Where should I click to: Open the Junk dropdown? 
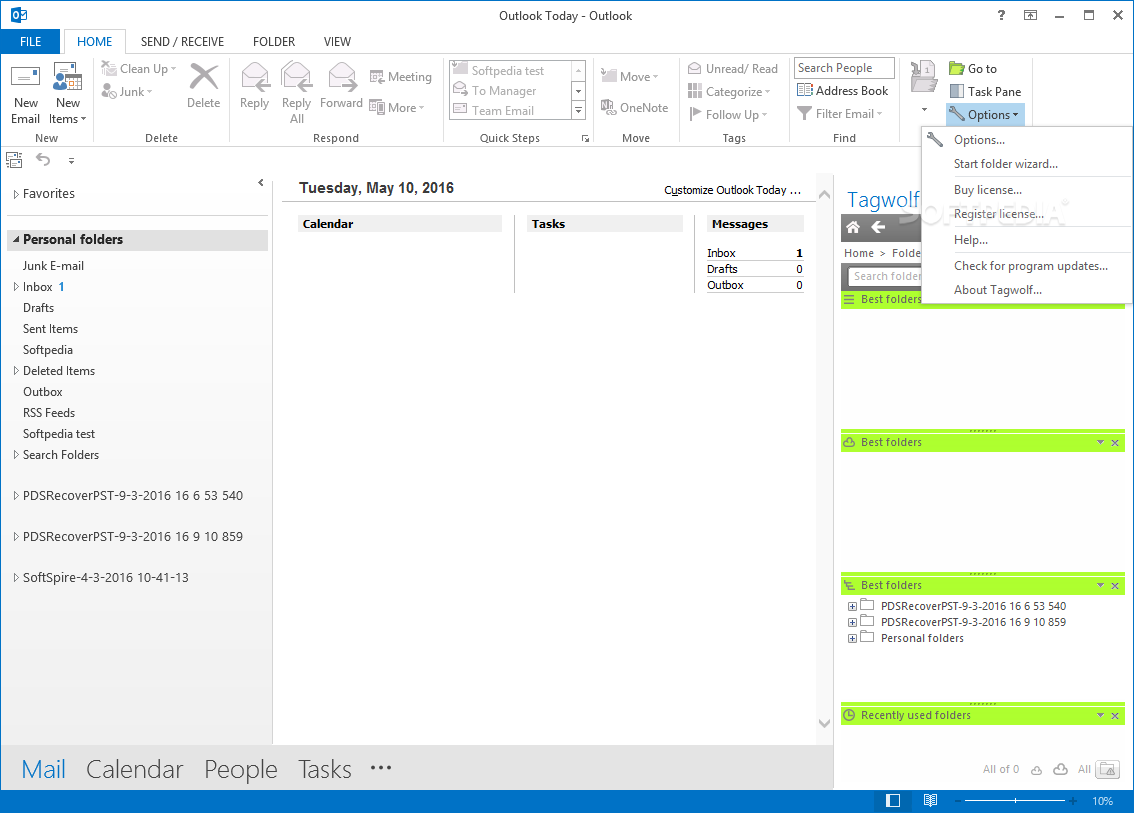point(127,92)
